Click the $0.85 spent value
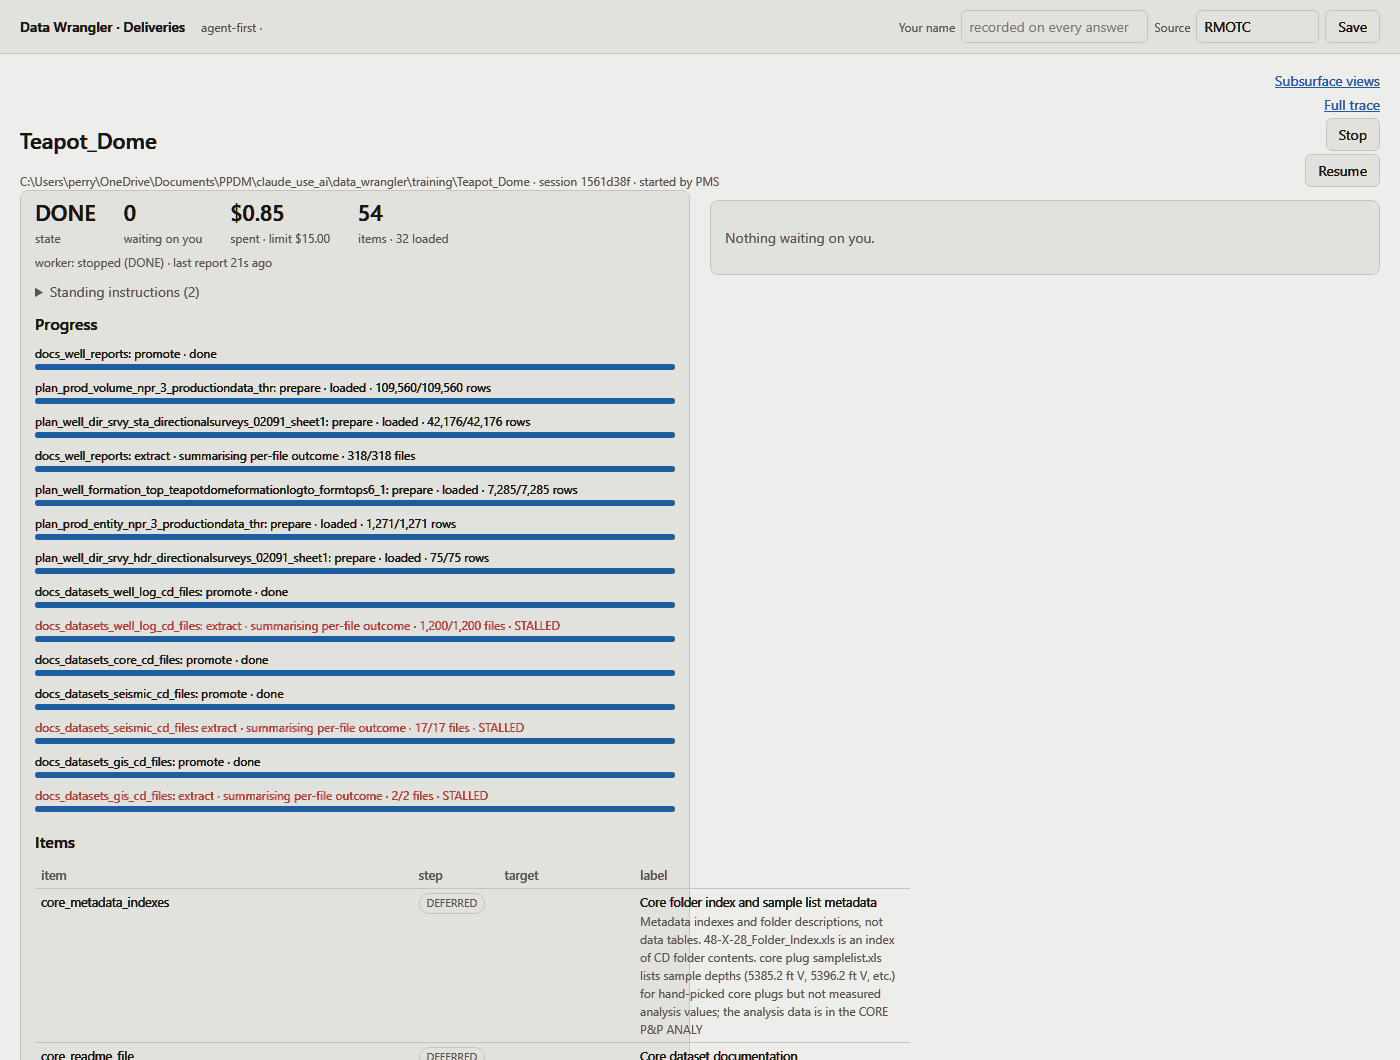Screen dimensions: 1400x1060 [257, 213]
